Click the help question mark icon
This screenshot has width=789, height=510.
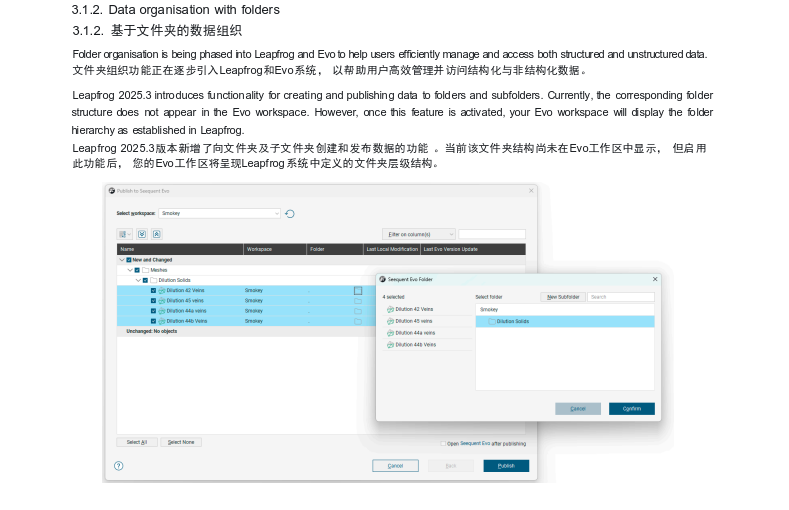tap(118, 465)
